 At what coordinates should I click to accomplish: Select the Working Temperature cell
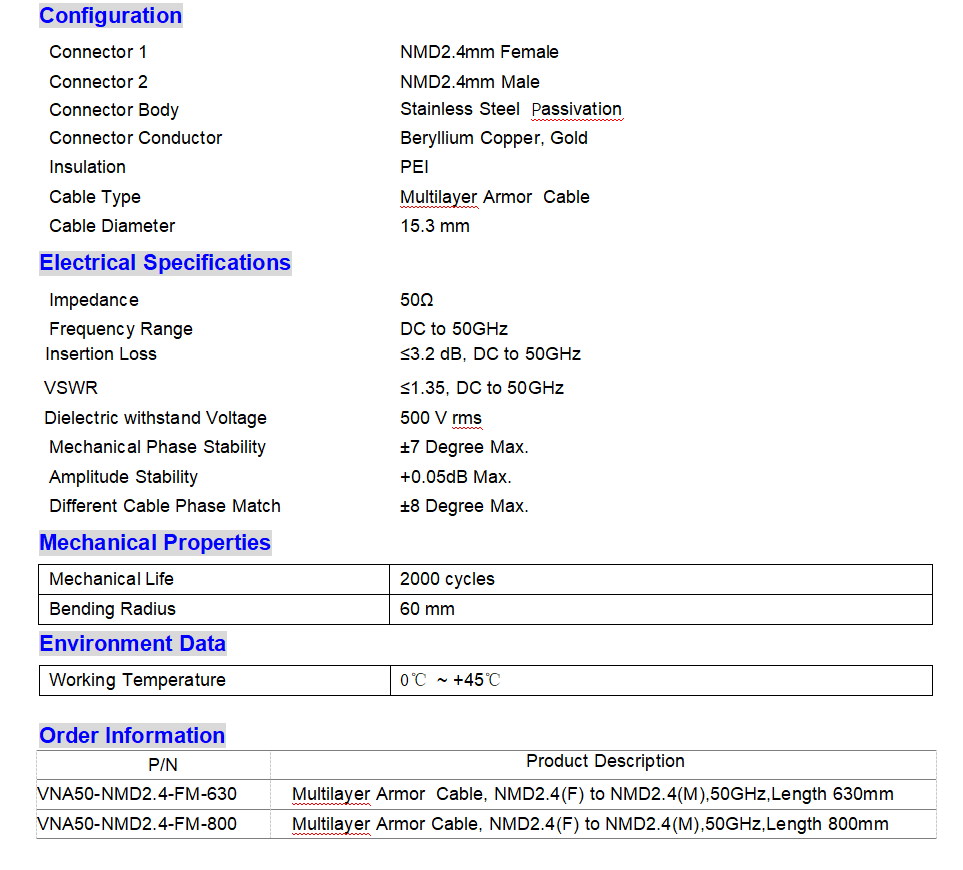point(214,680)
